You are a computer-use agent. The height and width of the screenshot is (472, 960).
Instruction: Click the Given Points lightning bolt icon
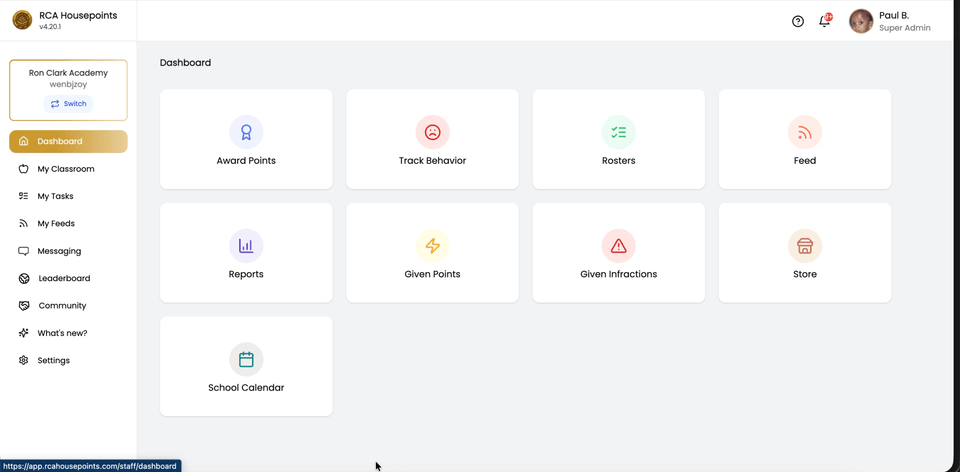pos(432,246)
